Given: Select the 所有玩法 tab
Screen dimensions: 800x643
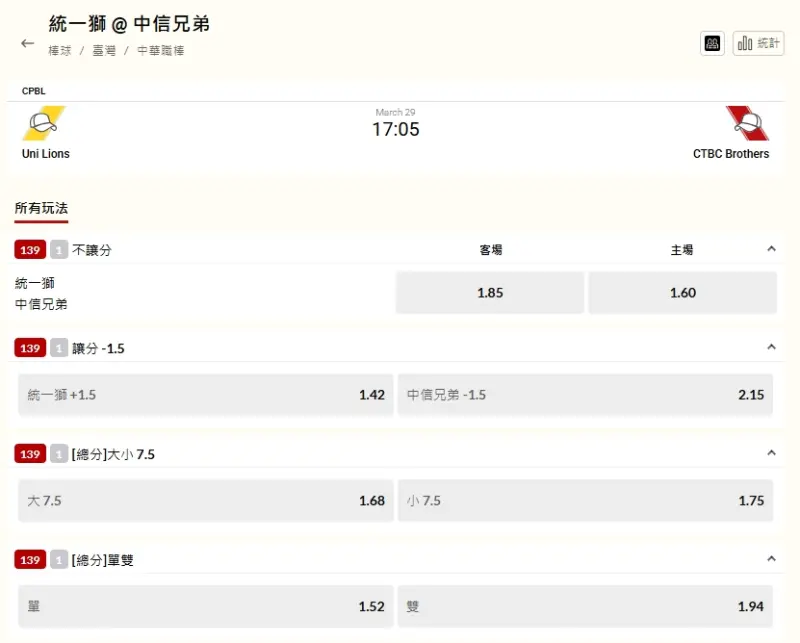Looking at the screenshot, I should [x=41, y=208].
